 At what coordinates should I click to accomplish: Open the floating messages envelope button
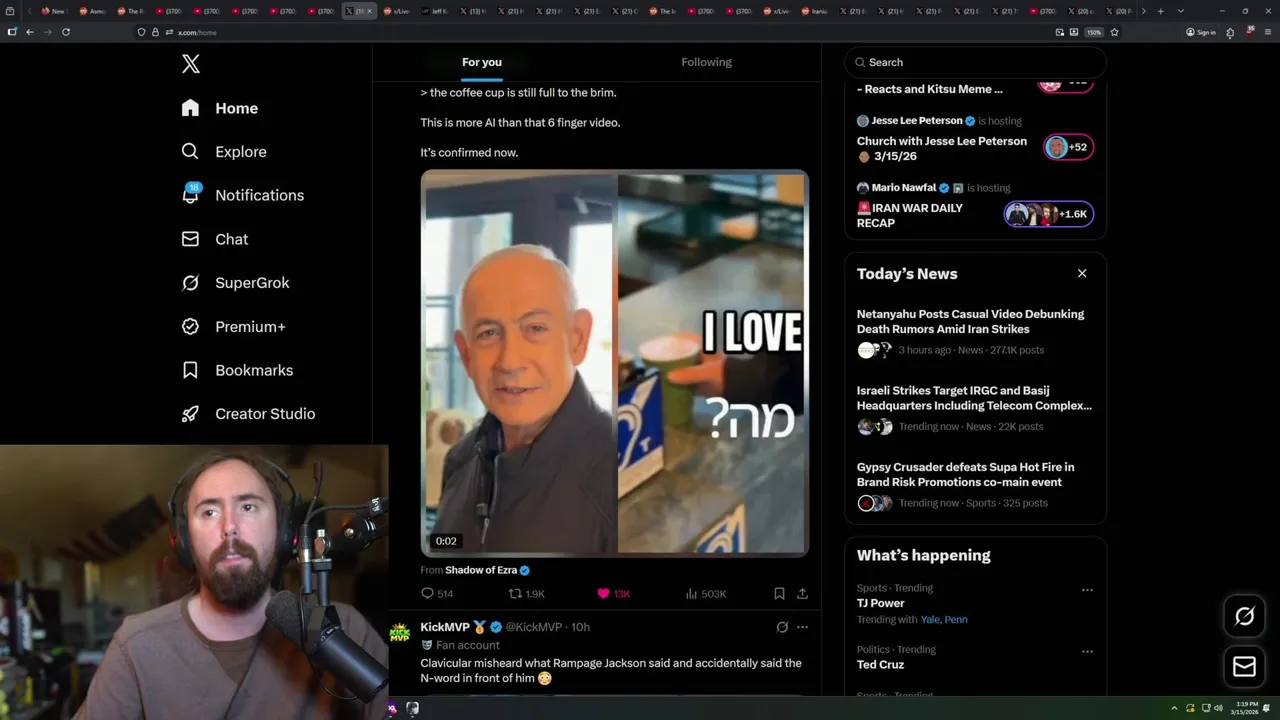click(x=1244, y=666)
